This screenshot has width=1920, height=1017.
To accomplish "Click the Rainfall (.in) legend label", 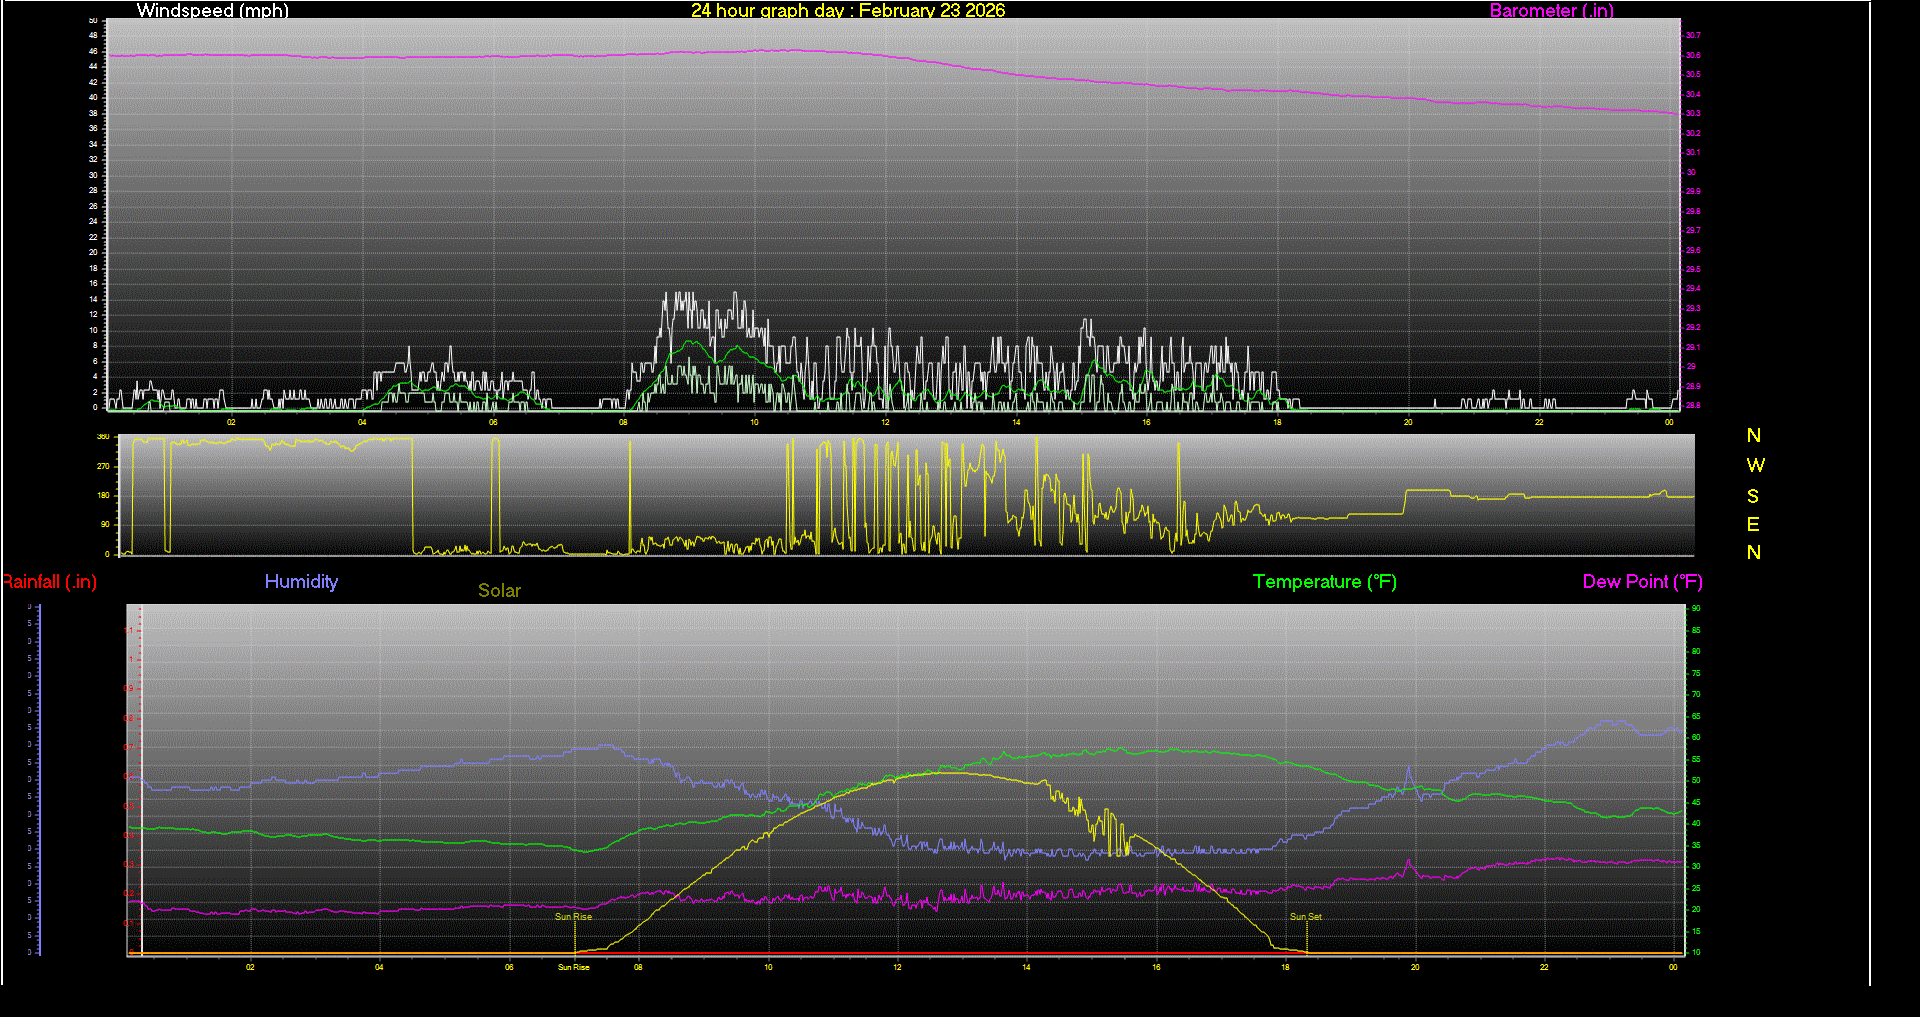I will pos(49,581).
